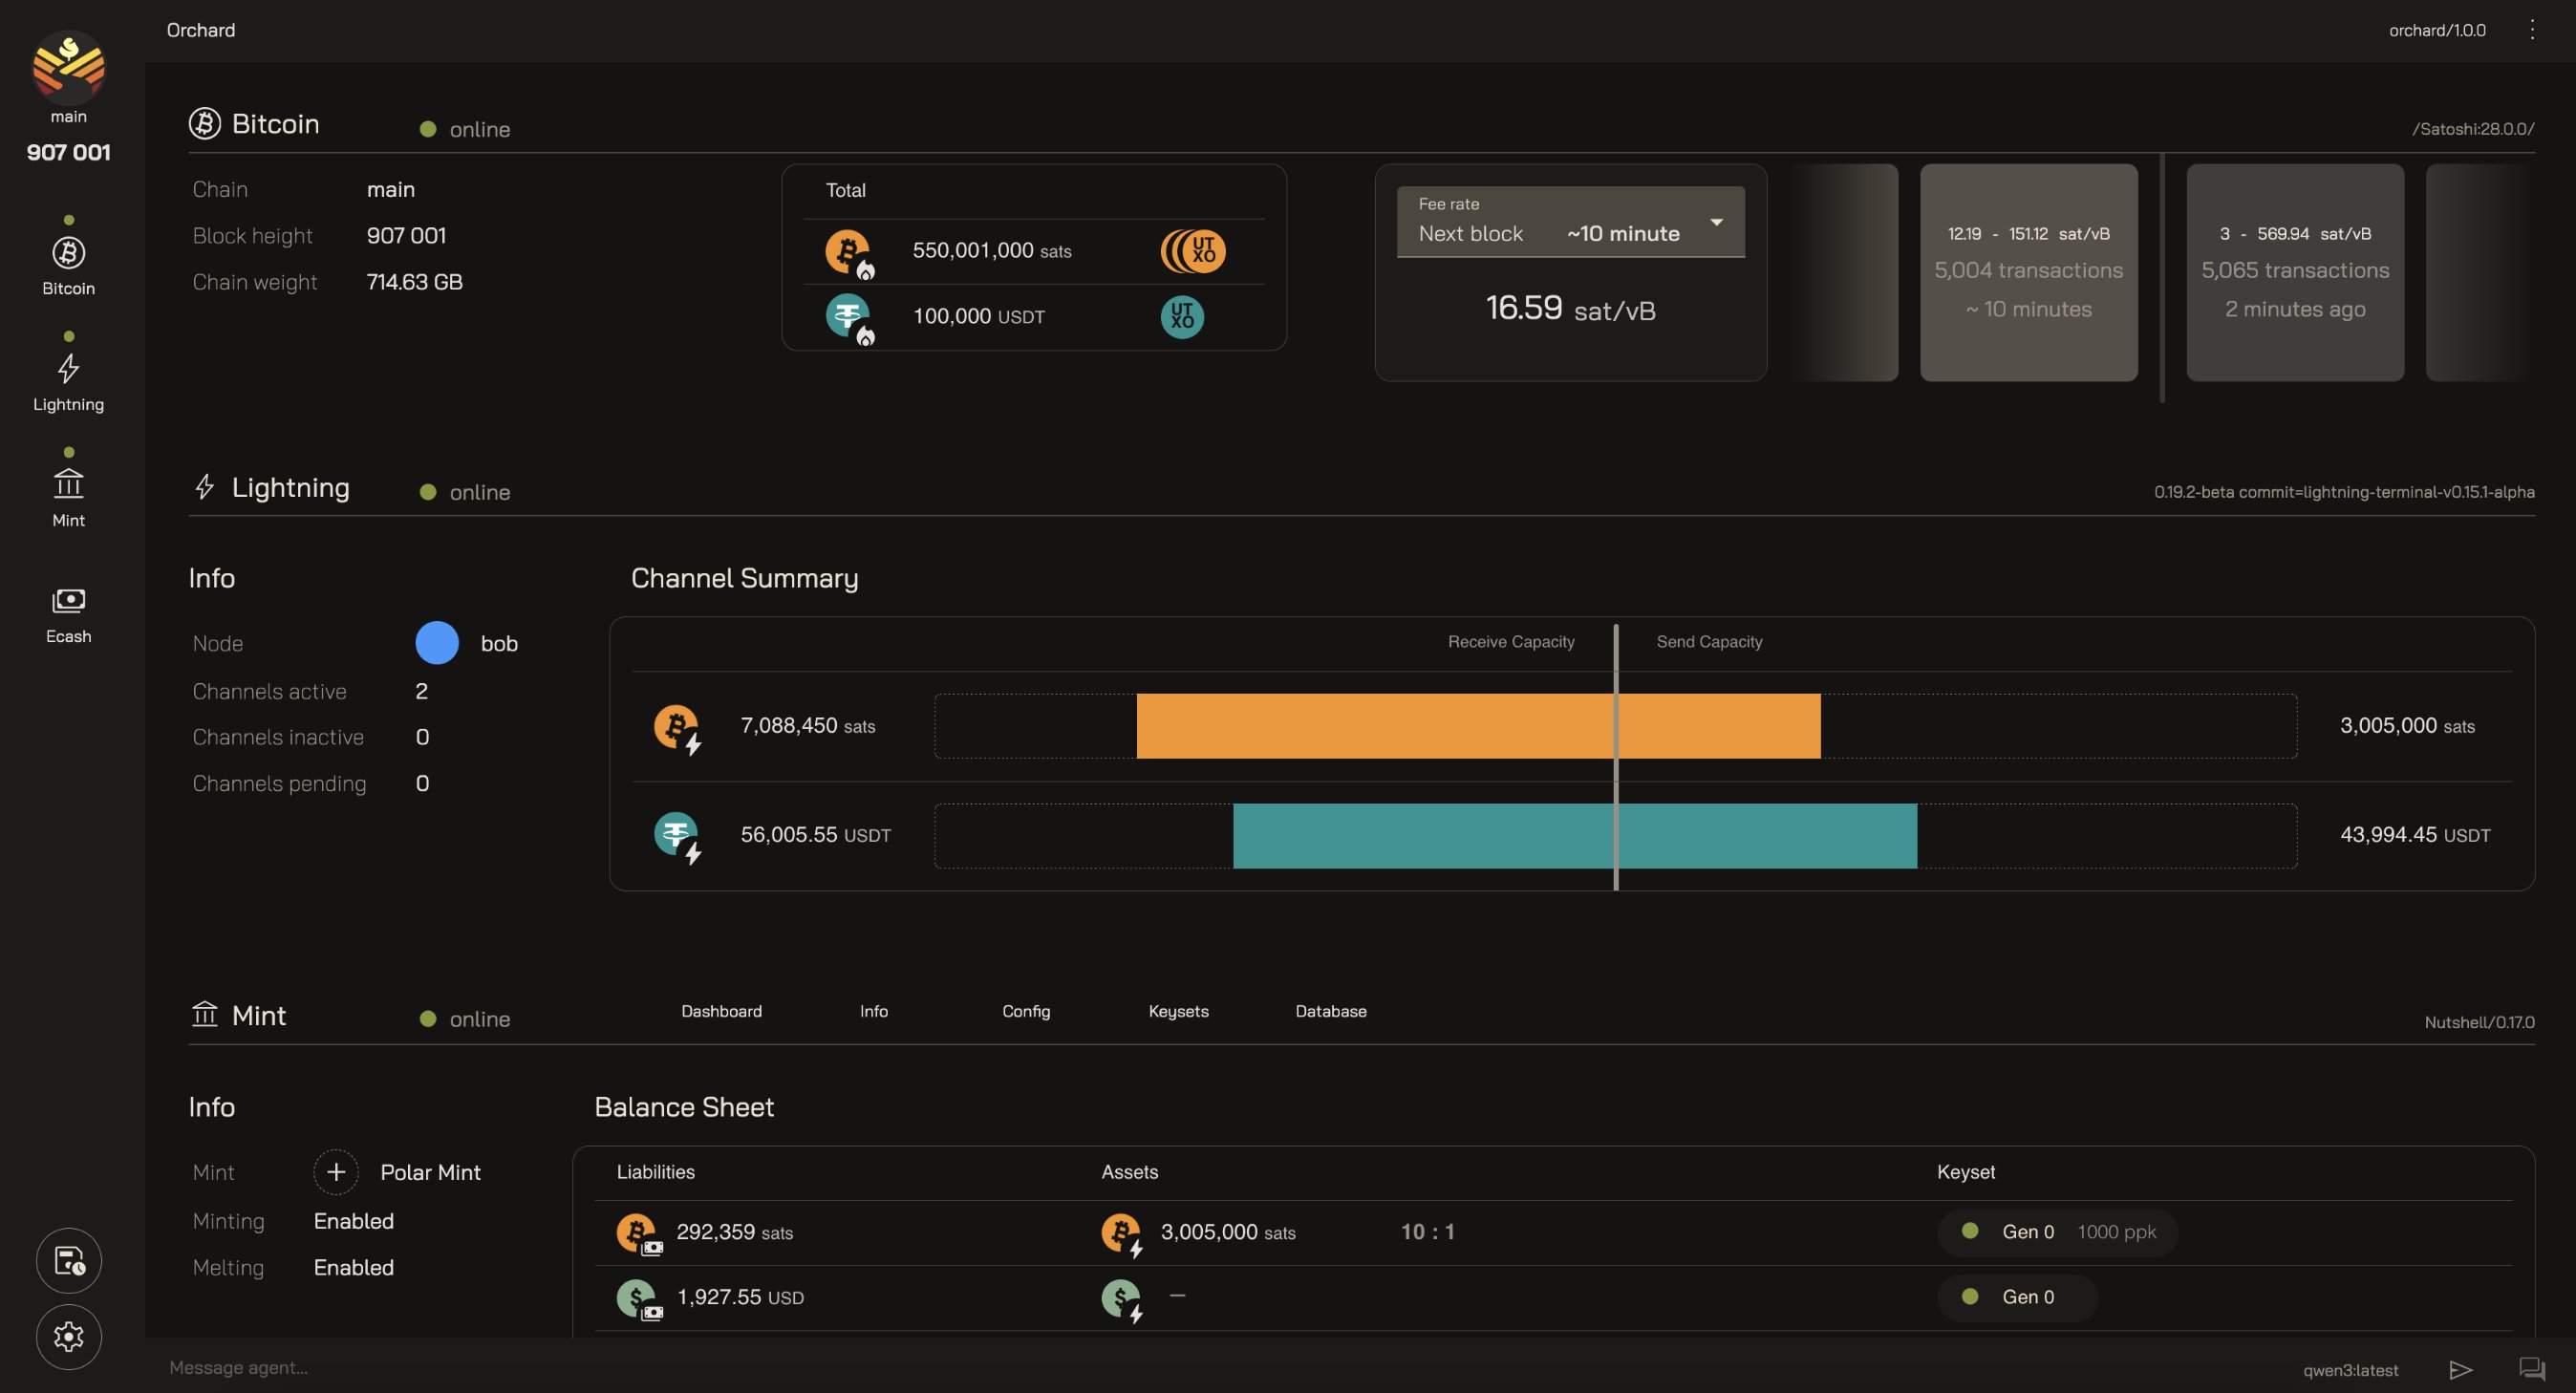
Task: Open the event log icon above settings
Action: pyautogui.click(x=68, y=1260)
